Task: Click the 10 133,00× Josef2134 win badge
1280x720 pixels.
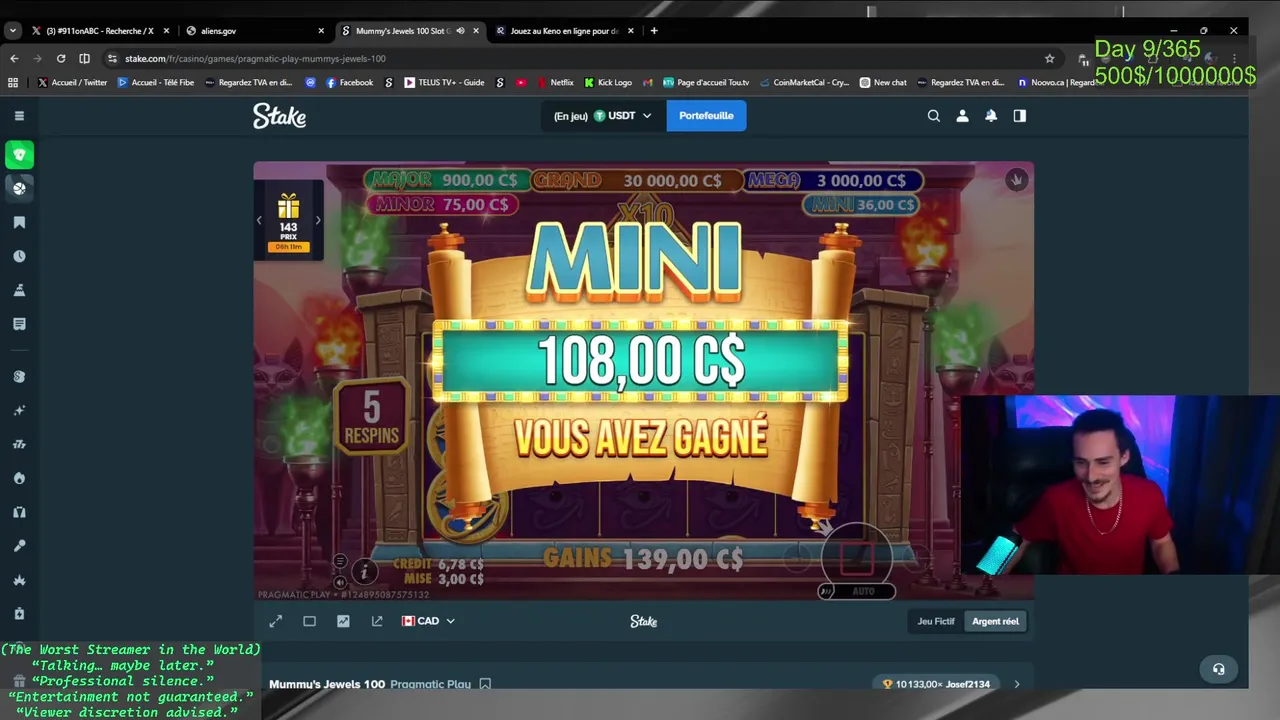Action: (936, 684)
